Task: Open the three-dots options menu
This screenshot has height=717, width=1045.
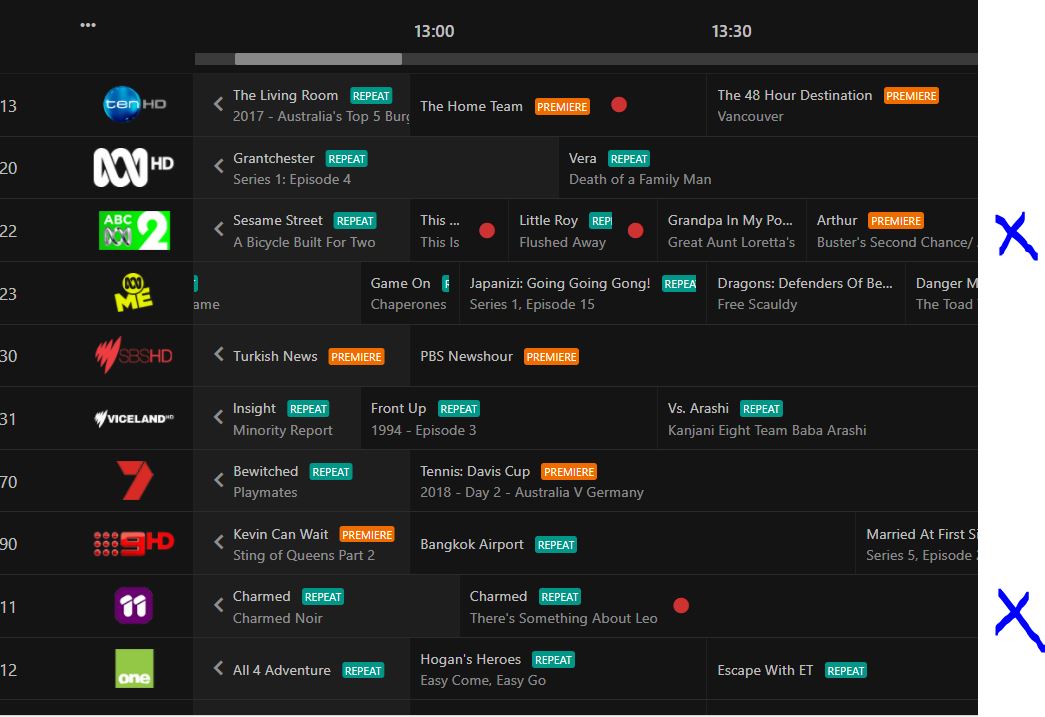Action: (x=88, y=25)
